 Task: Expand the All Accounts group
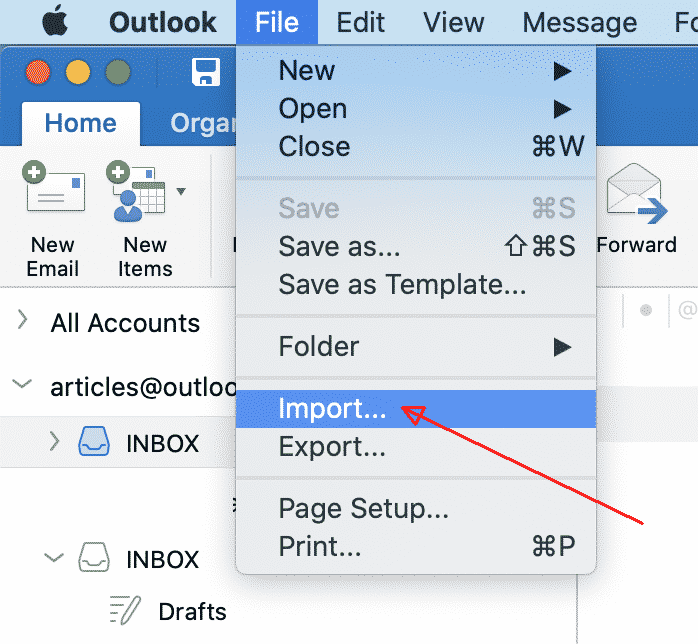[x=22, y=320]
